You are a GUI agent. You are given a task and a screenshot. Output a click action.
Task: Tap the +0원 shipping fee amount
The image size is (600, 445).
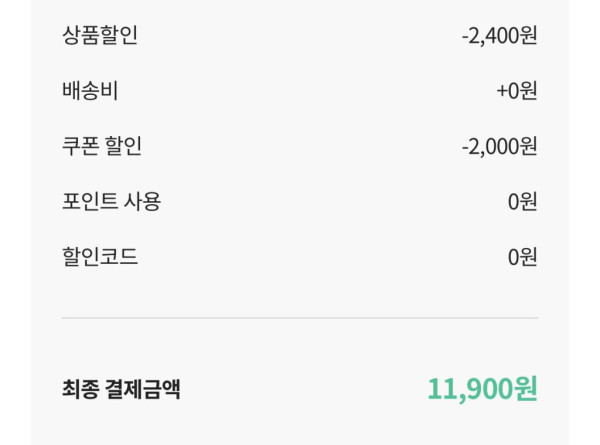point(516,91)
